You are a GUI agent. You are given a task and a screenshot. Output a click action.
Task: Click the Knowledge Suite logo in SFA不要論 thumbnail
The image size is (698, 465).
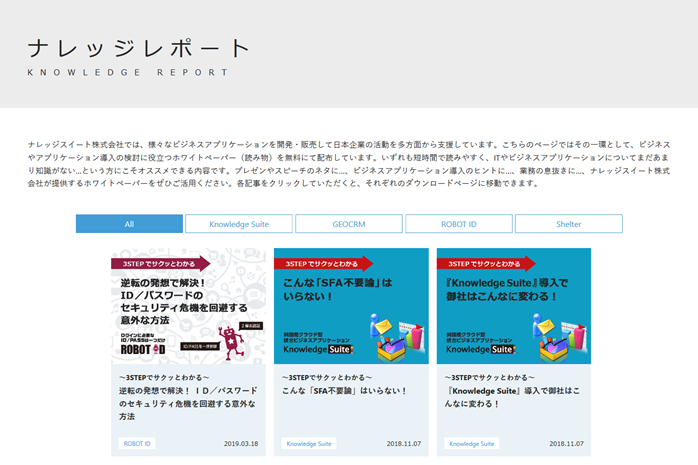pyautogui.click(x=318, y=349)
